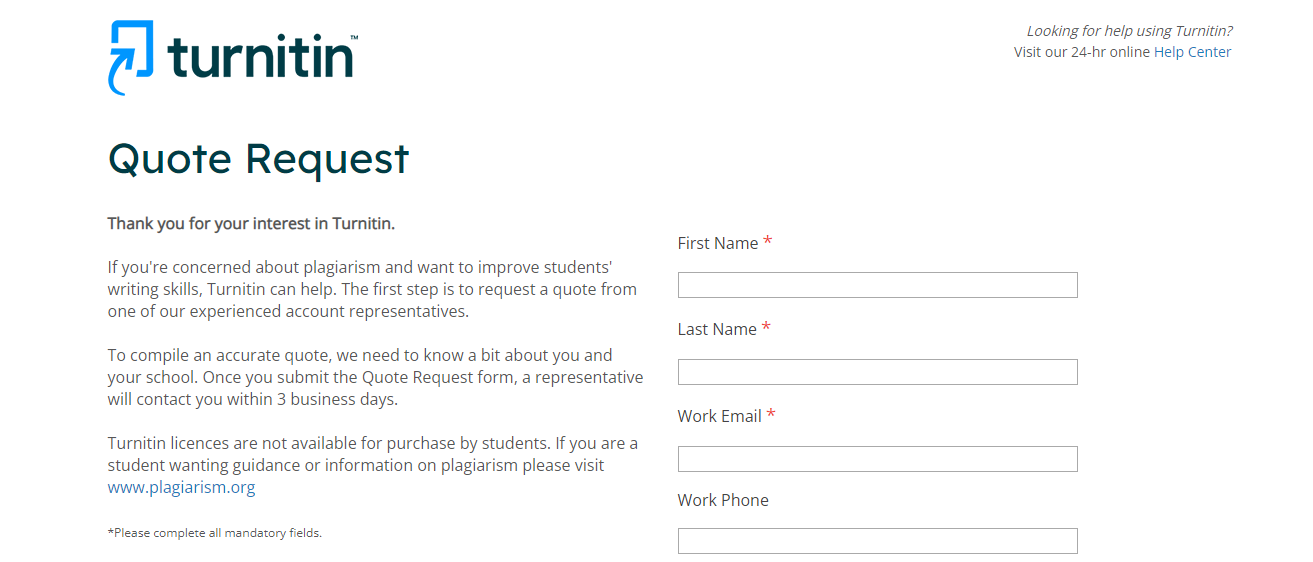1313x562 pixels.
Task: Open the Help Center link
Action: click(x=1192, y=52)
